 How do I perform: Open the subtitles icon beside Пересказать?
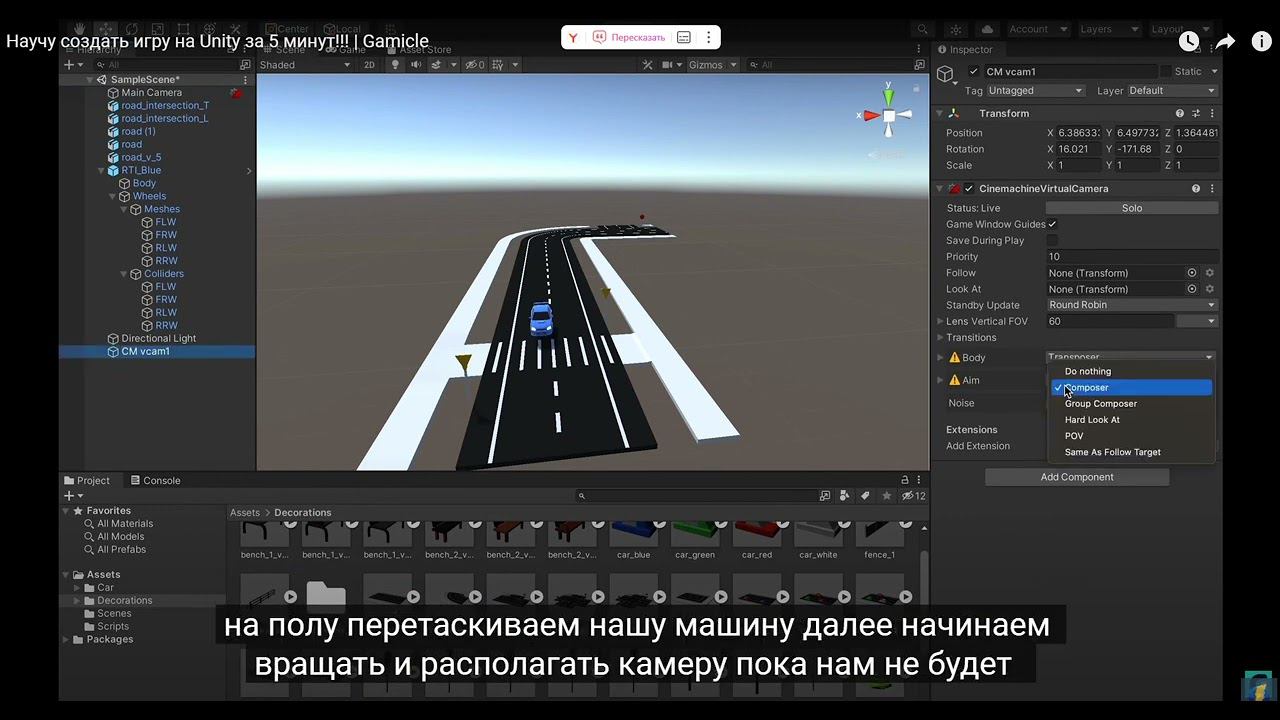(684, 37)
